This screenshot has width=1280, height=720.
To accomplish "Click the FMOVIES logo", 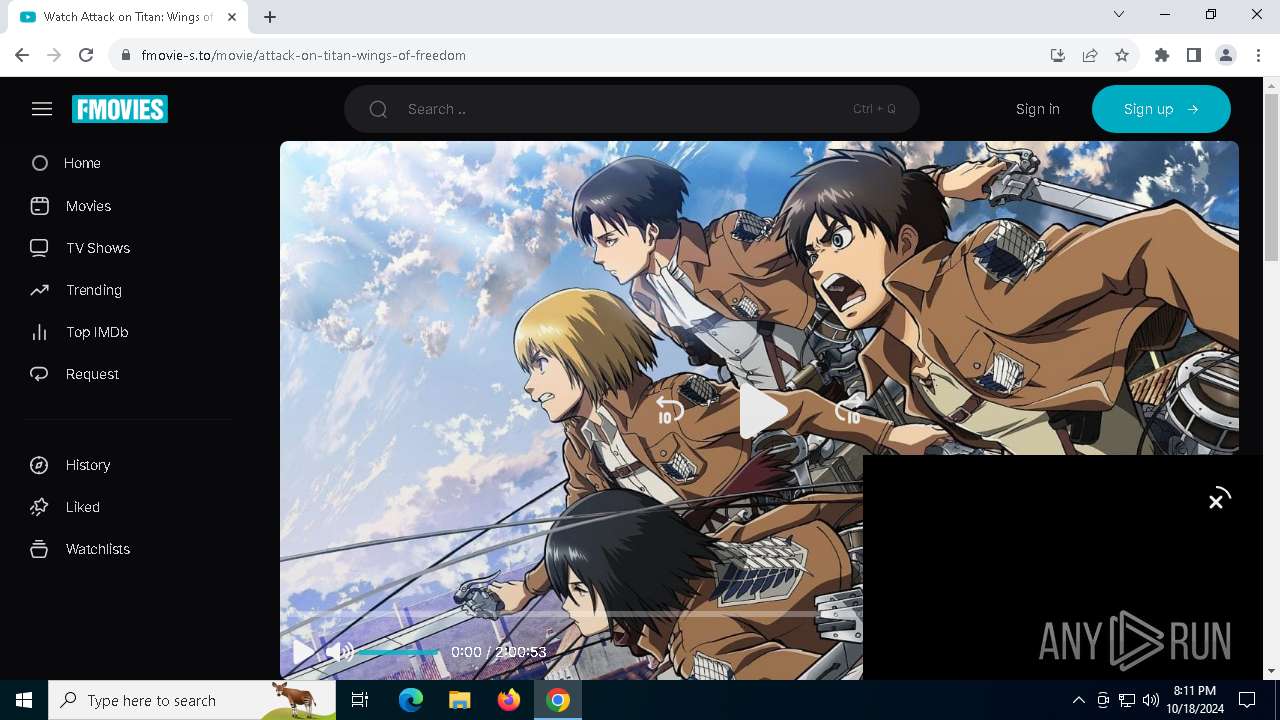I will point(120,109).
